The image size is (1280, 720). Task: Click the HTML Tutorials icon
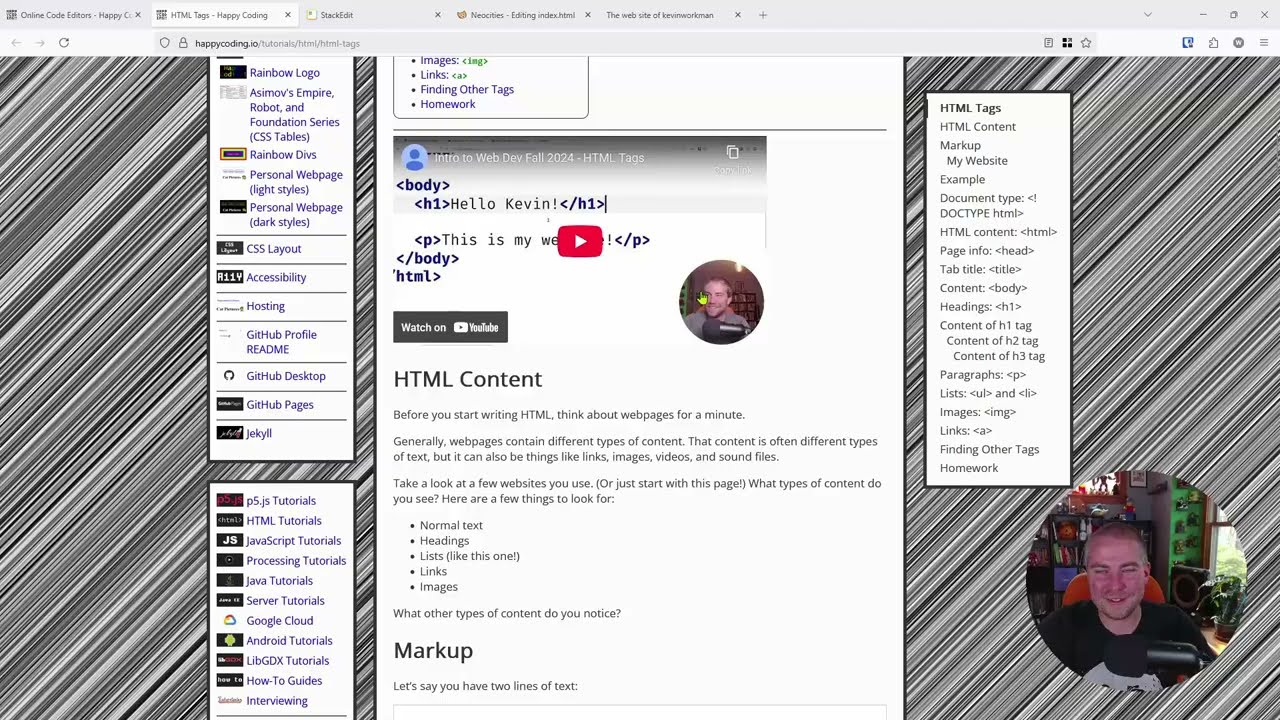click(x=230, y=520)
